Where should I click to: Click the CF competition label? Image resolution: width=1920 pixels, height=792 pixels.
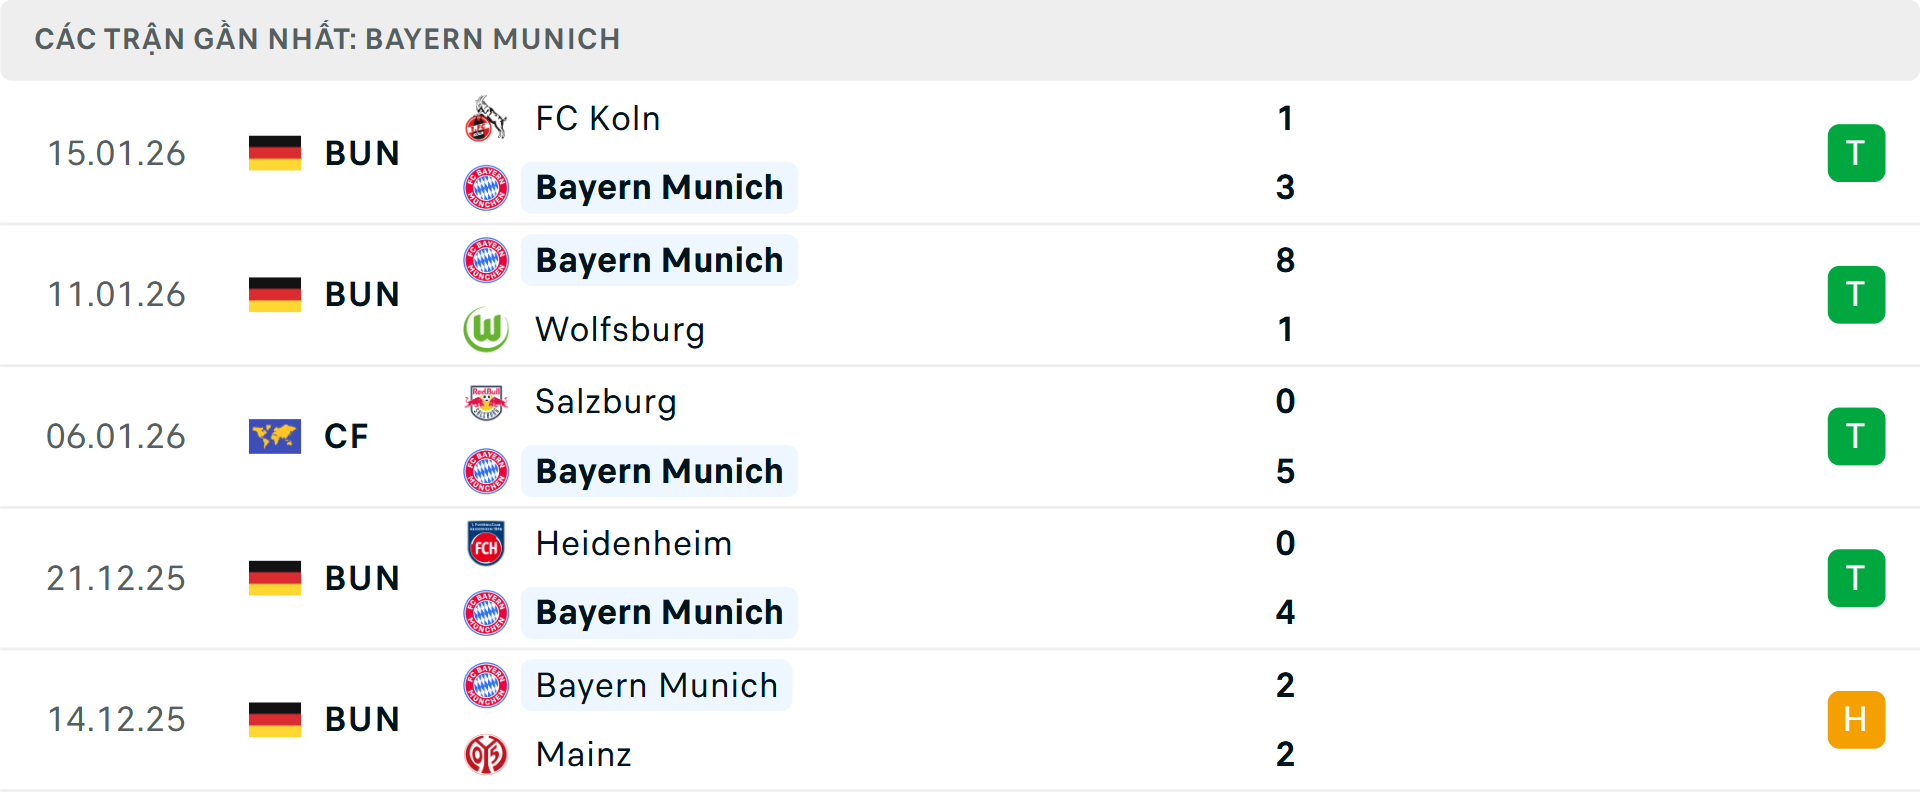[x=346, y=436]
